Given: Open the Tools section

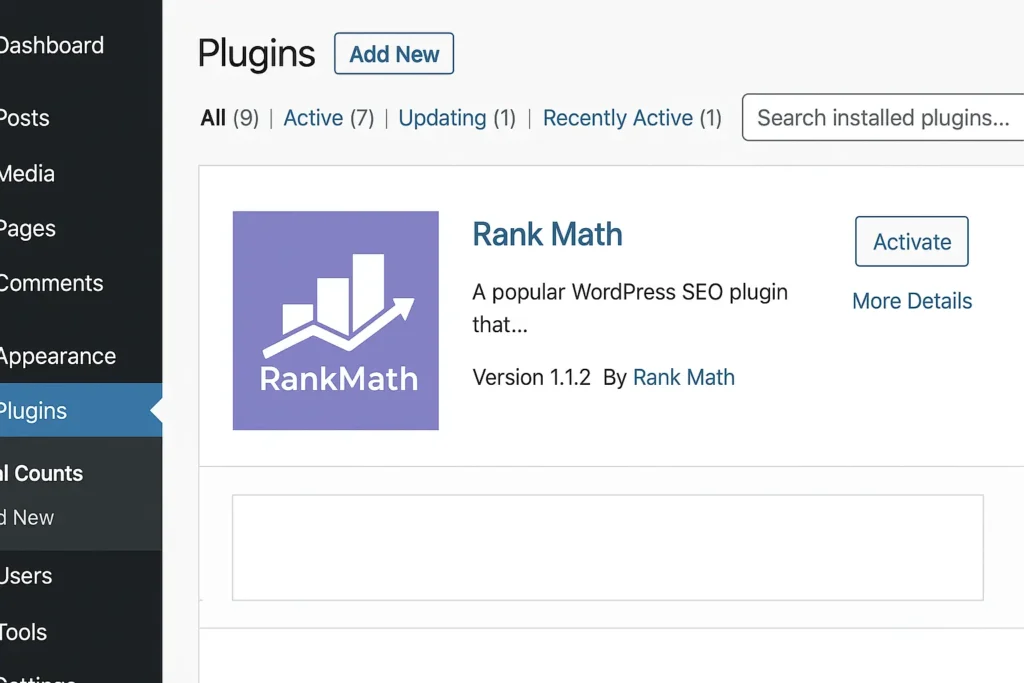Looking at the screenshot, I should click(x=23, y=632).
